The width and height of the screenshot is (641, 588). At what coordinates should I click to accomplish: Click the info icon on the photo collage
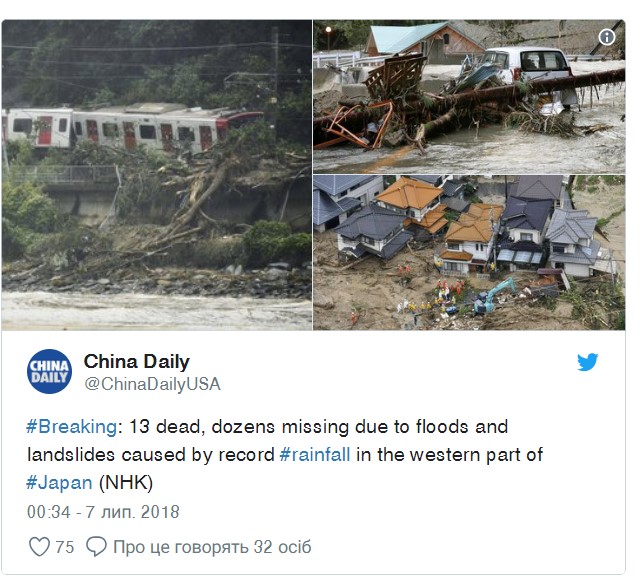point(607,37)
